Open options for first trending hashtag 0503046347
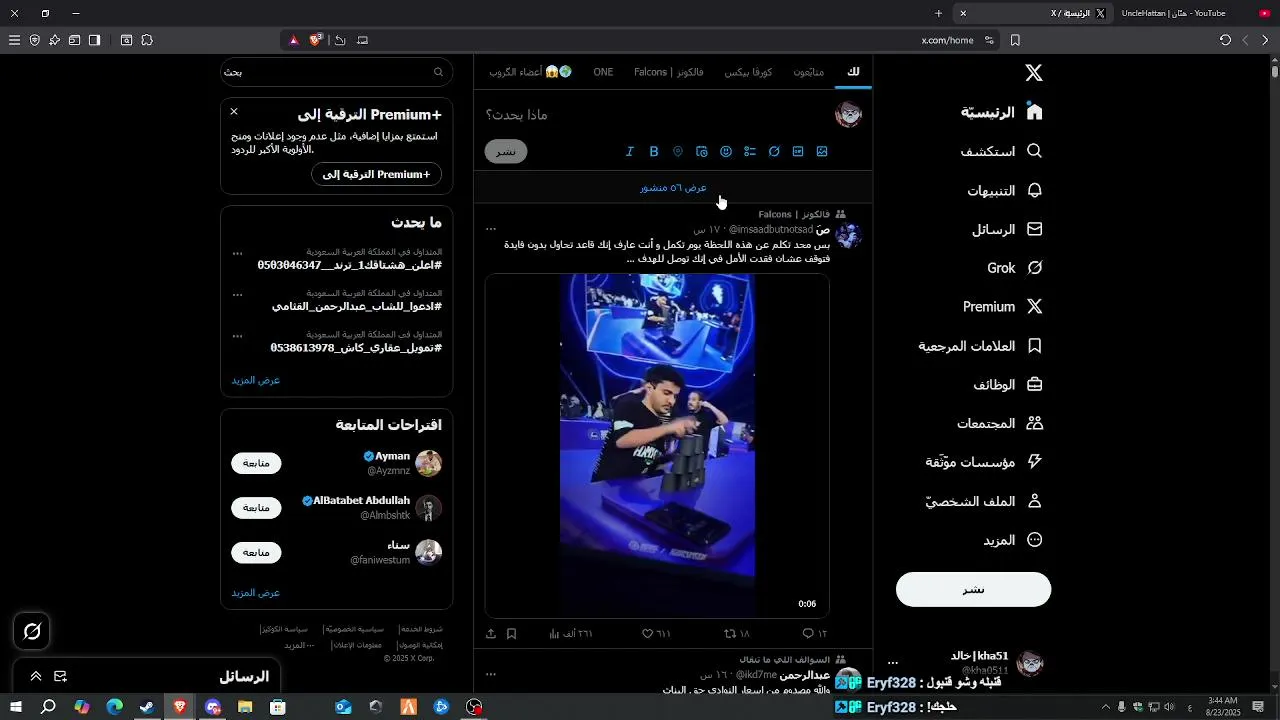This screenshot has height=720, width=1280. (237, 253)
